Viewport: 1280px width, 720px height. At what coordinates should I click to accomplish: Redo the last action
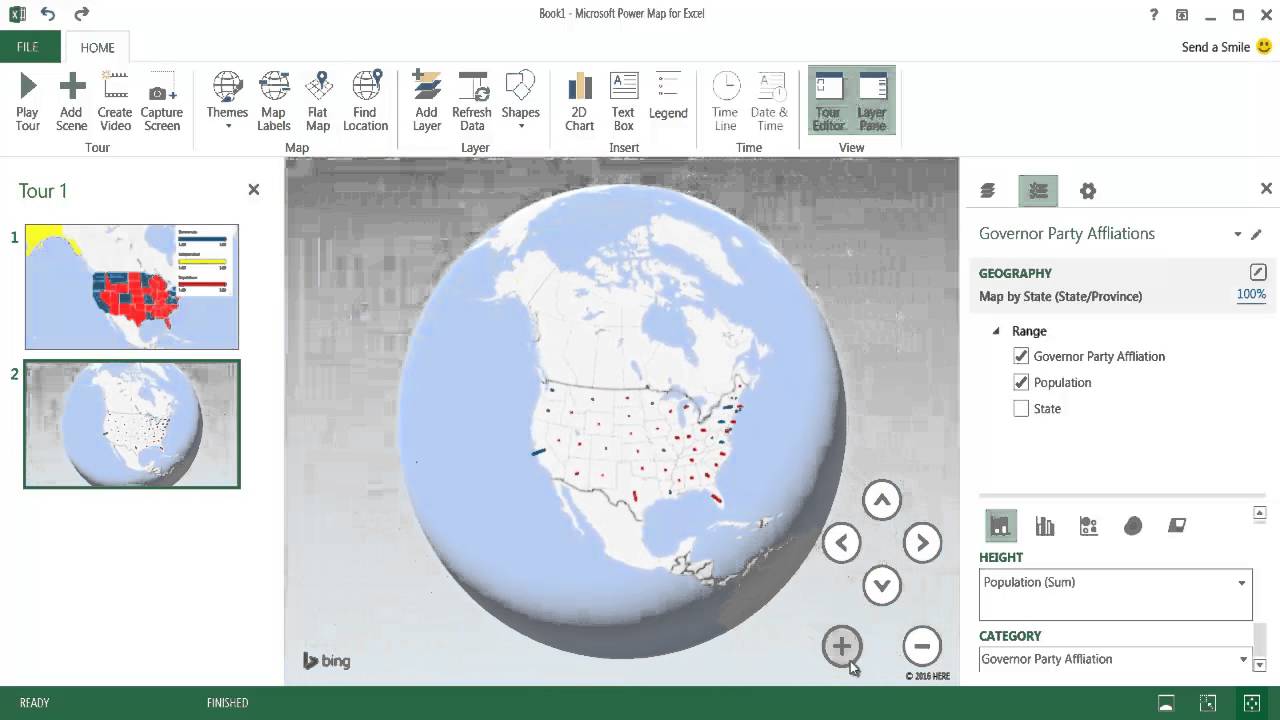point(82,14)
